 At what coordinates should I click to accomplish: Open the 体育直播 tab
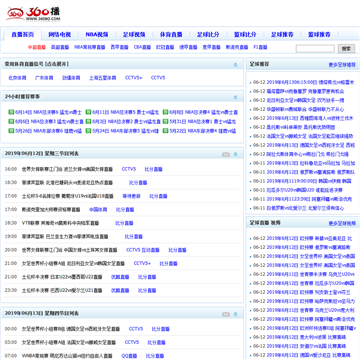(171, 35)
